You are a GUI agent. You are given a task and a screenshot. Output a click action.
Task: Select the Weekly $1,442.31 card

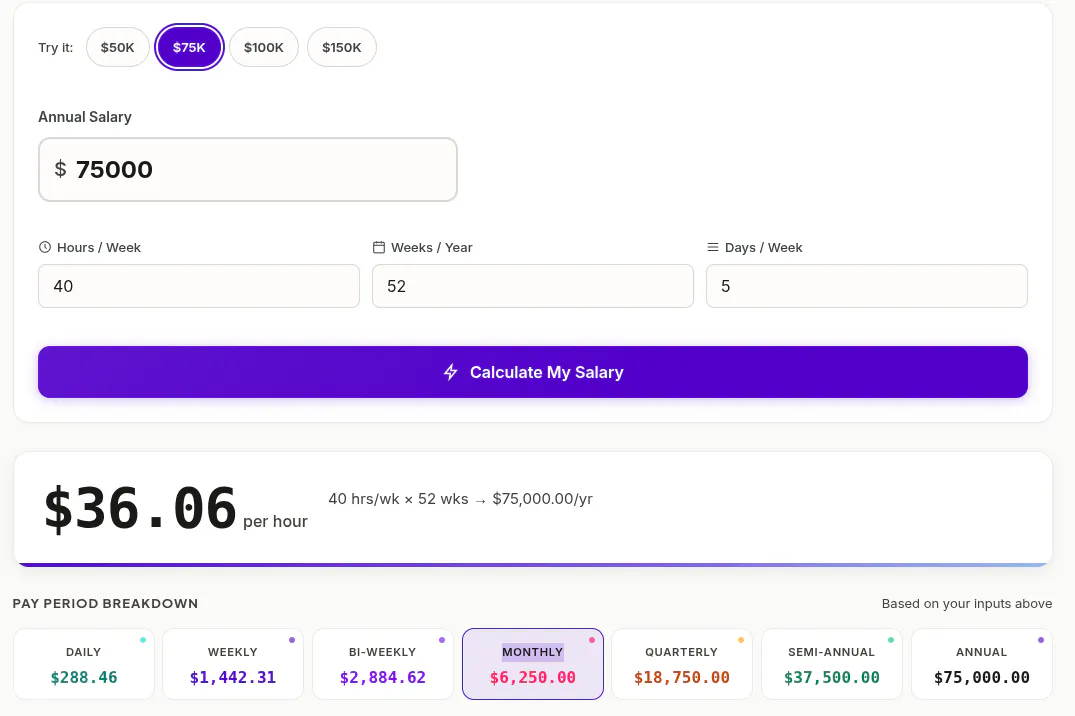(233, 664)
